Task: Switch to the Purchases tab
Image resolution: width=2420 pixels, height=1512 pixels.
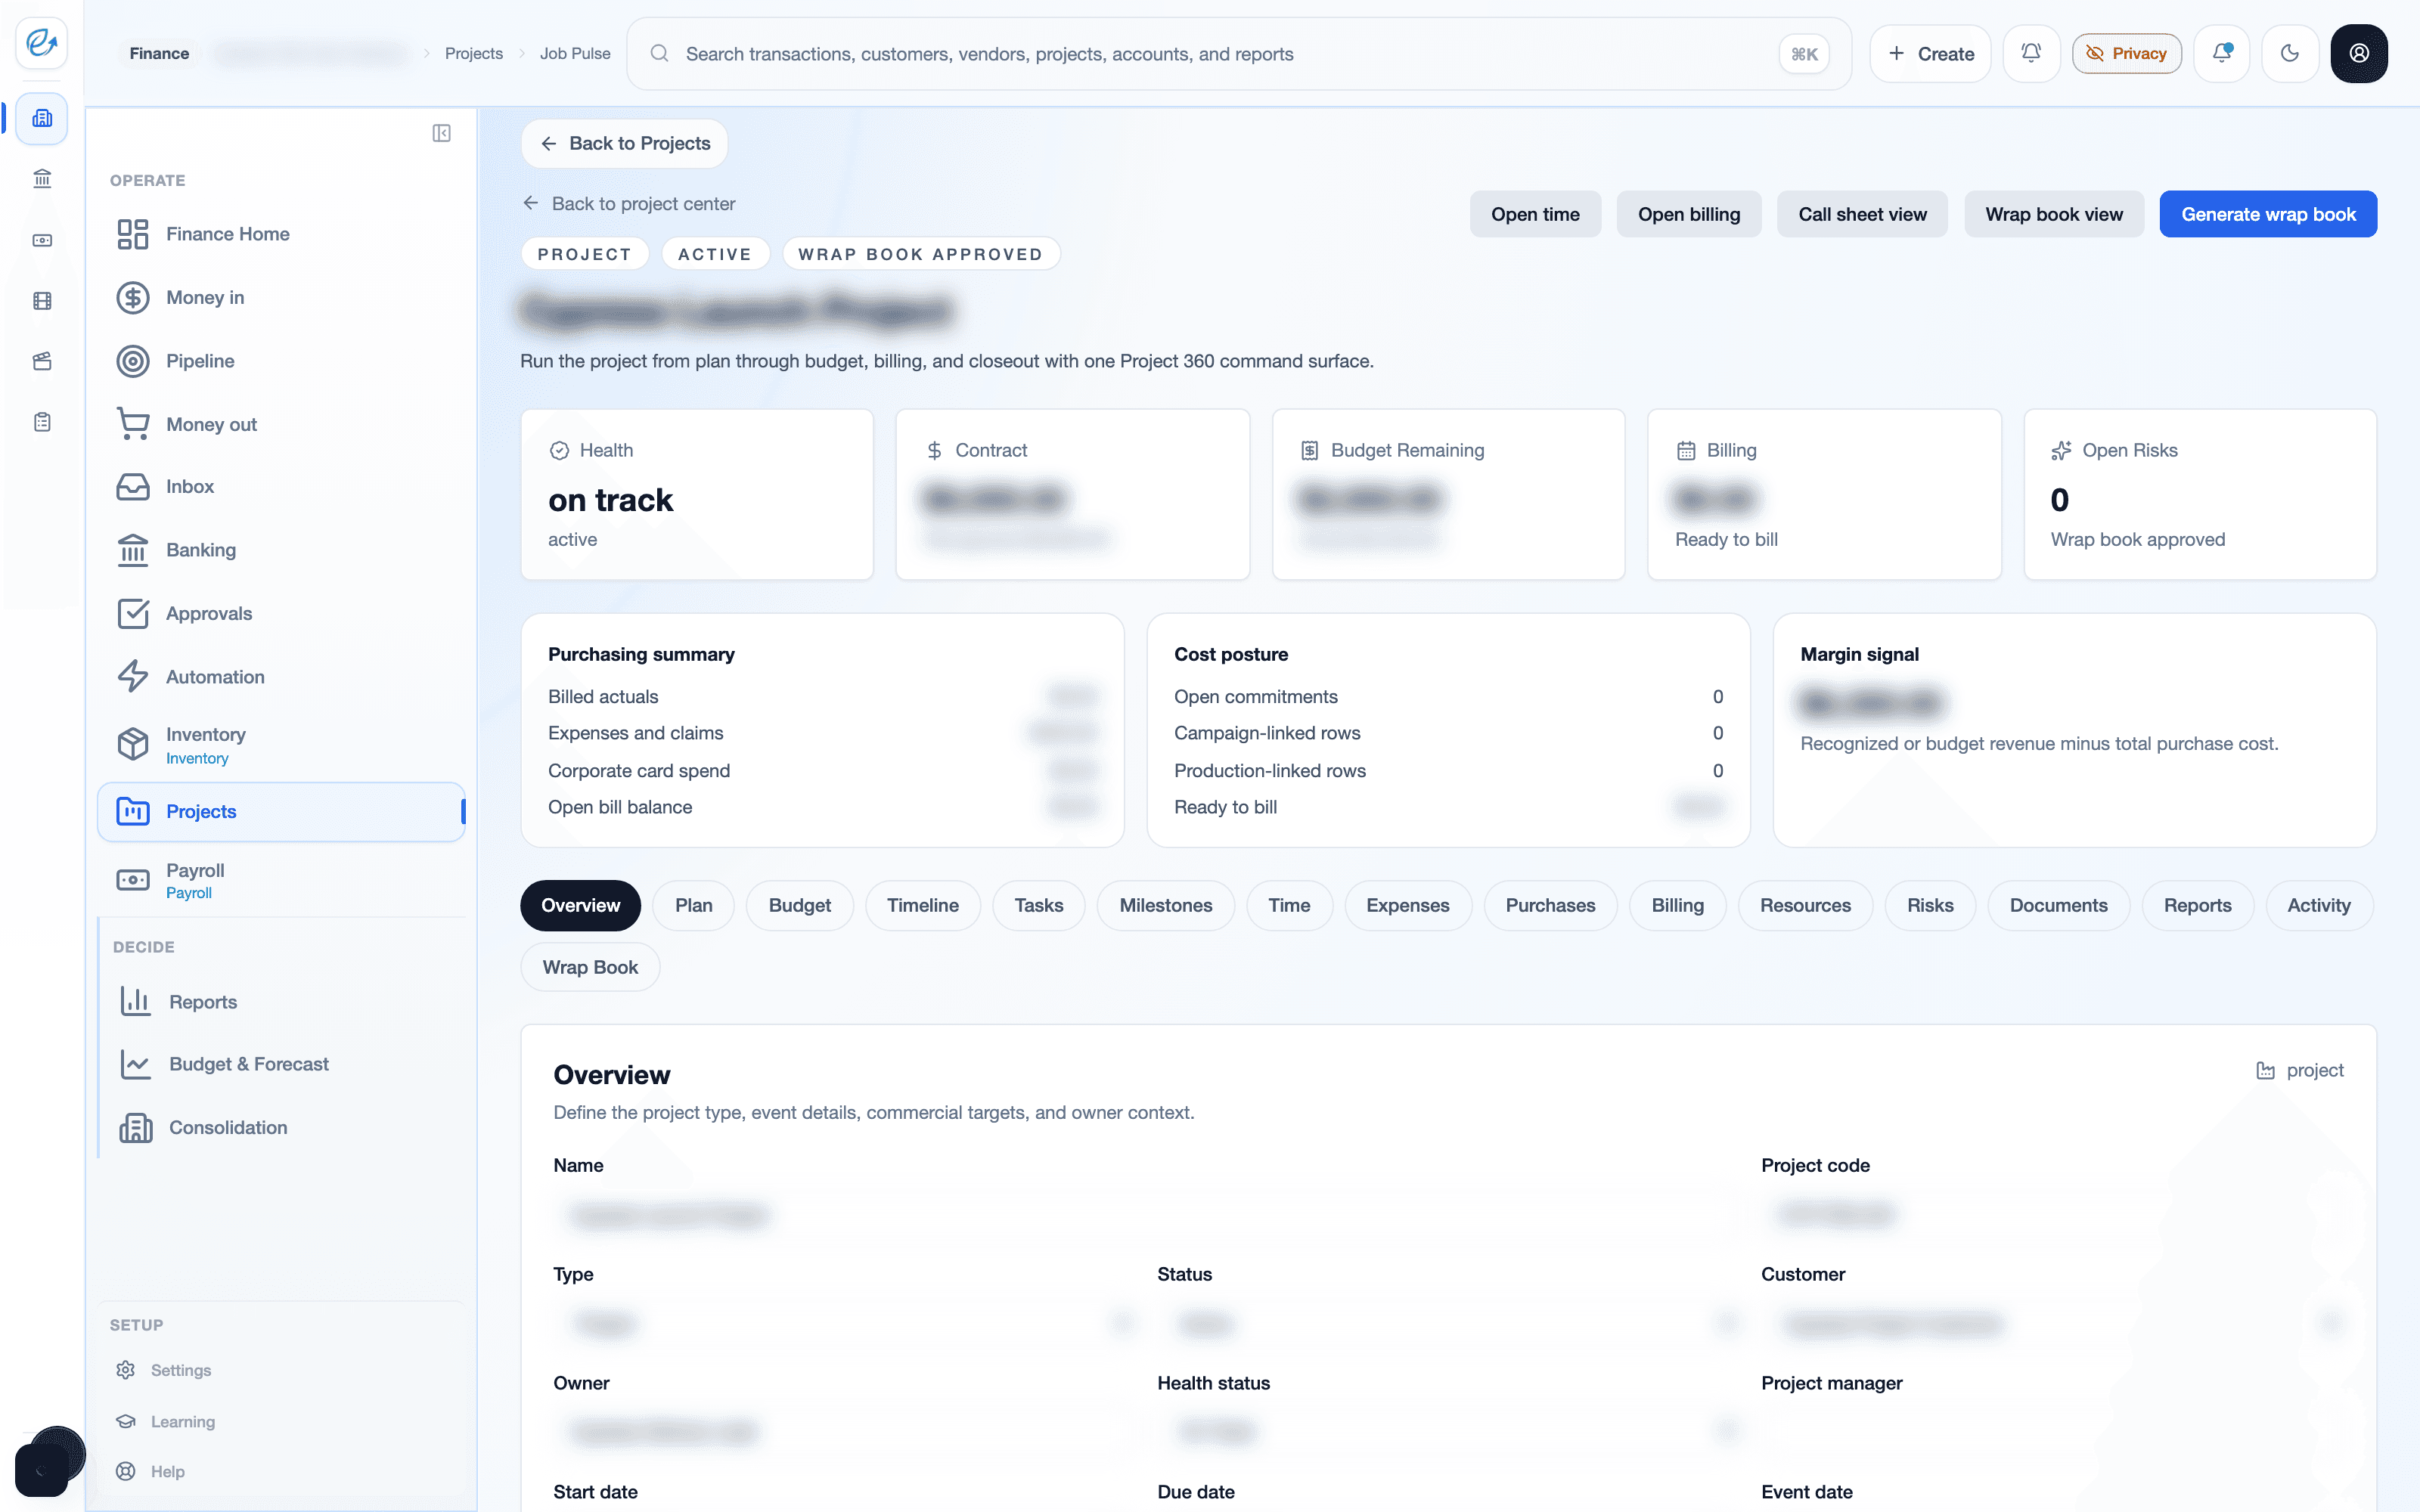Action: tap(1550, 905)
